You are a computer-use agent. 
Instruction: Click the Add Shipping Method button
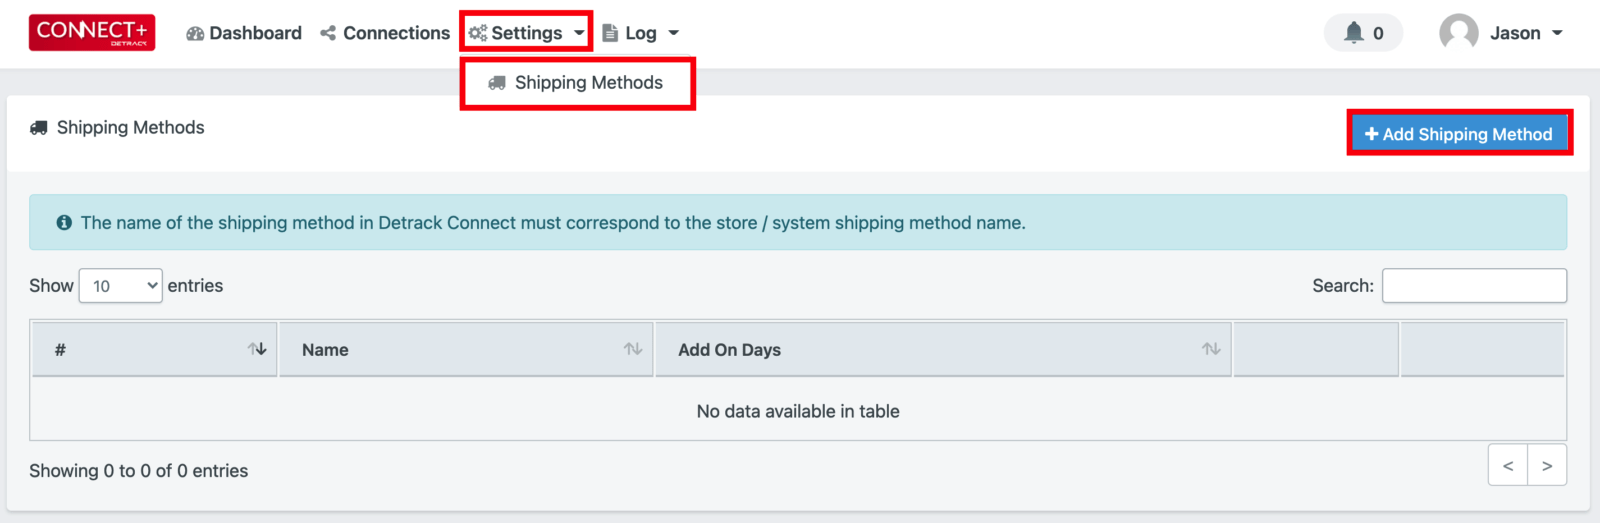click(x=1460, y=134)
